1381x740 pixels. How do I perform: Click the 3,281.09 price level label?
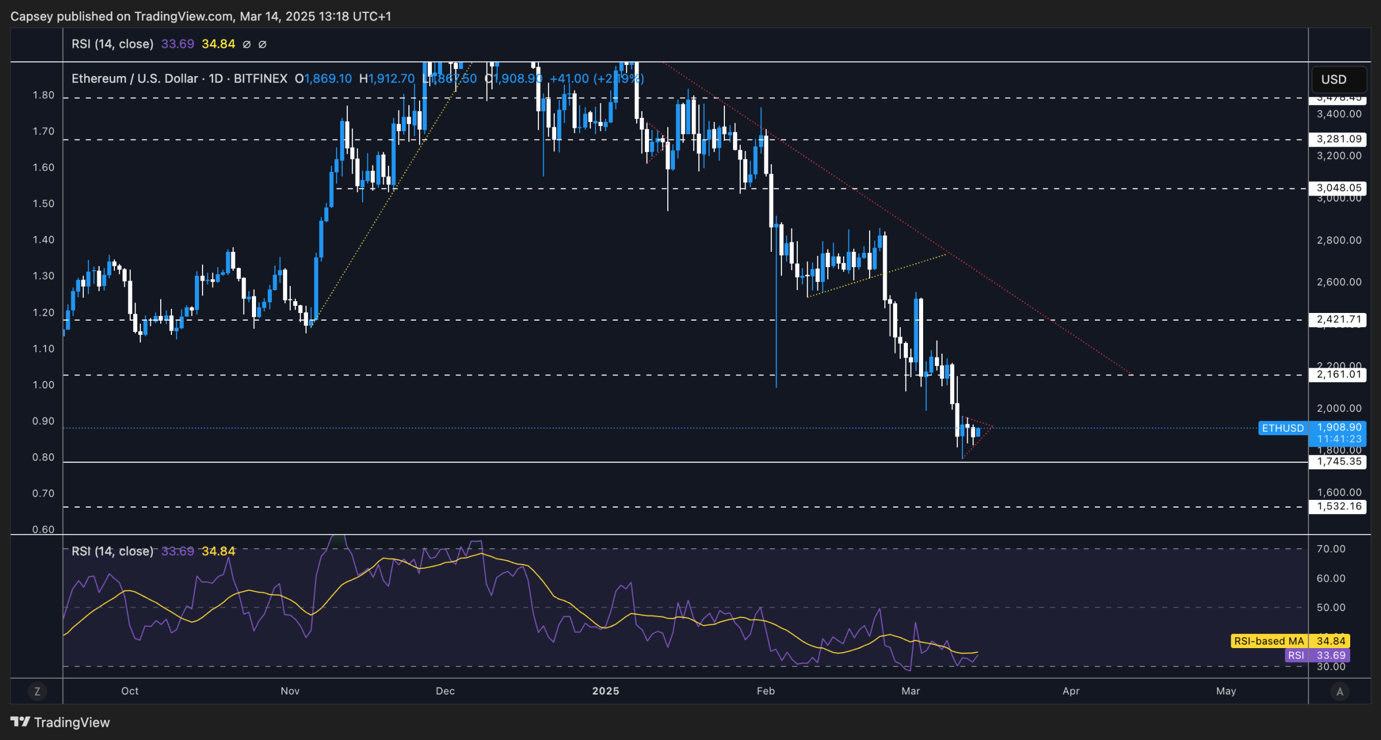pyautogui.click(x=1340, y=139)
